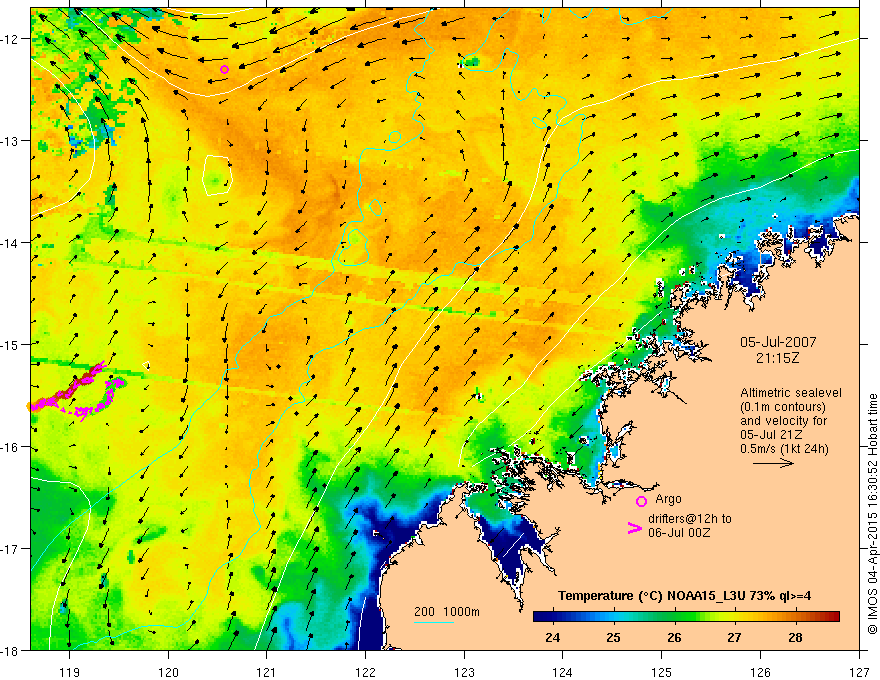Click the latitude axis label -16
This screenshot has width=880, height=680.
click(11, 447)
